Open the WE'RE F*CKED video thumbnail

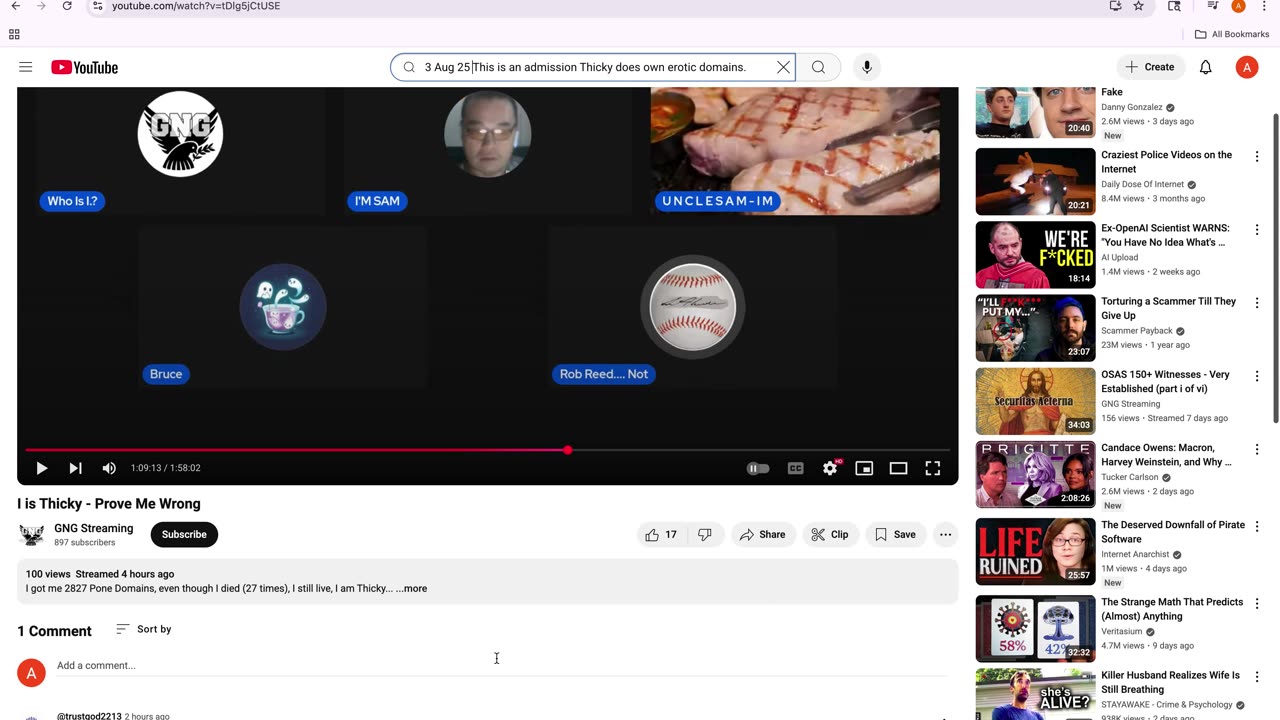1035,254
